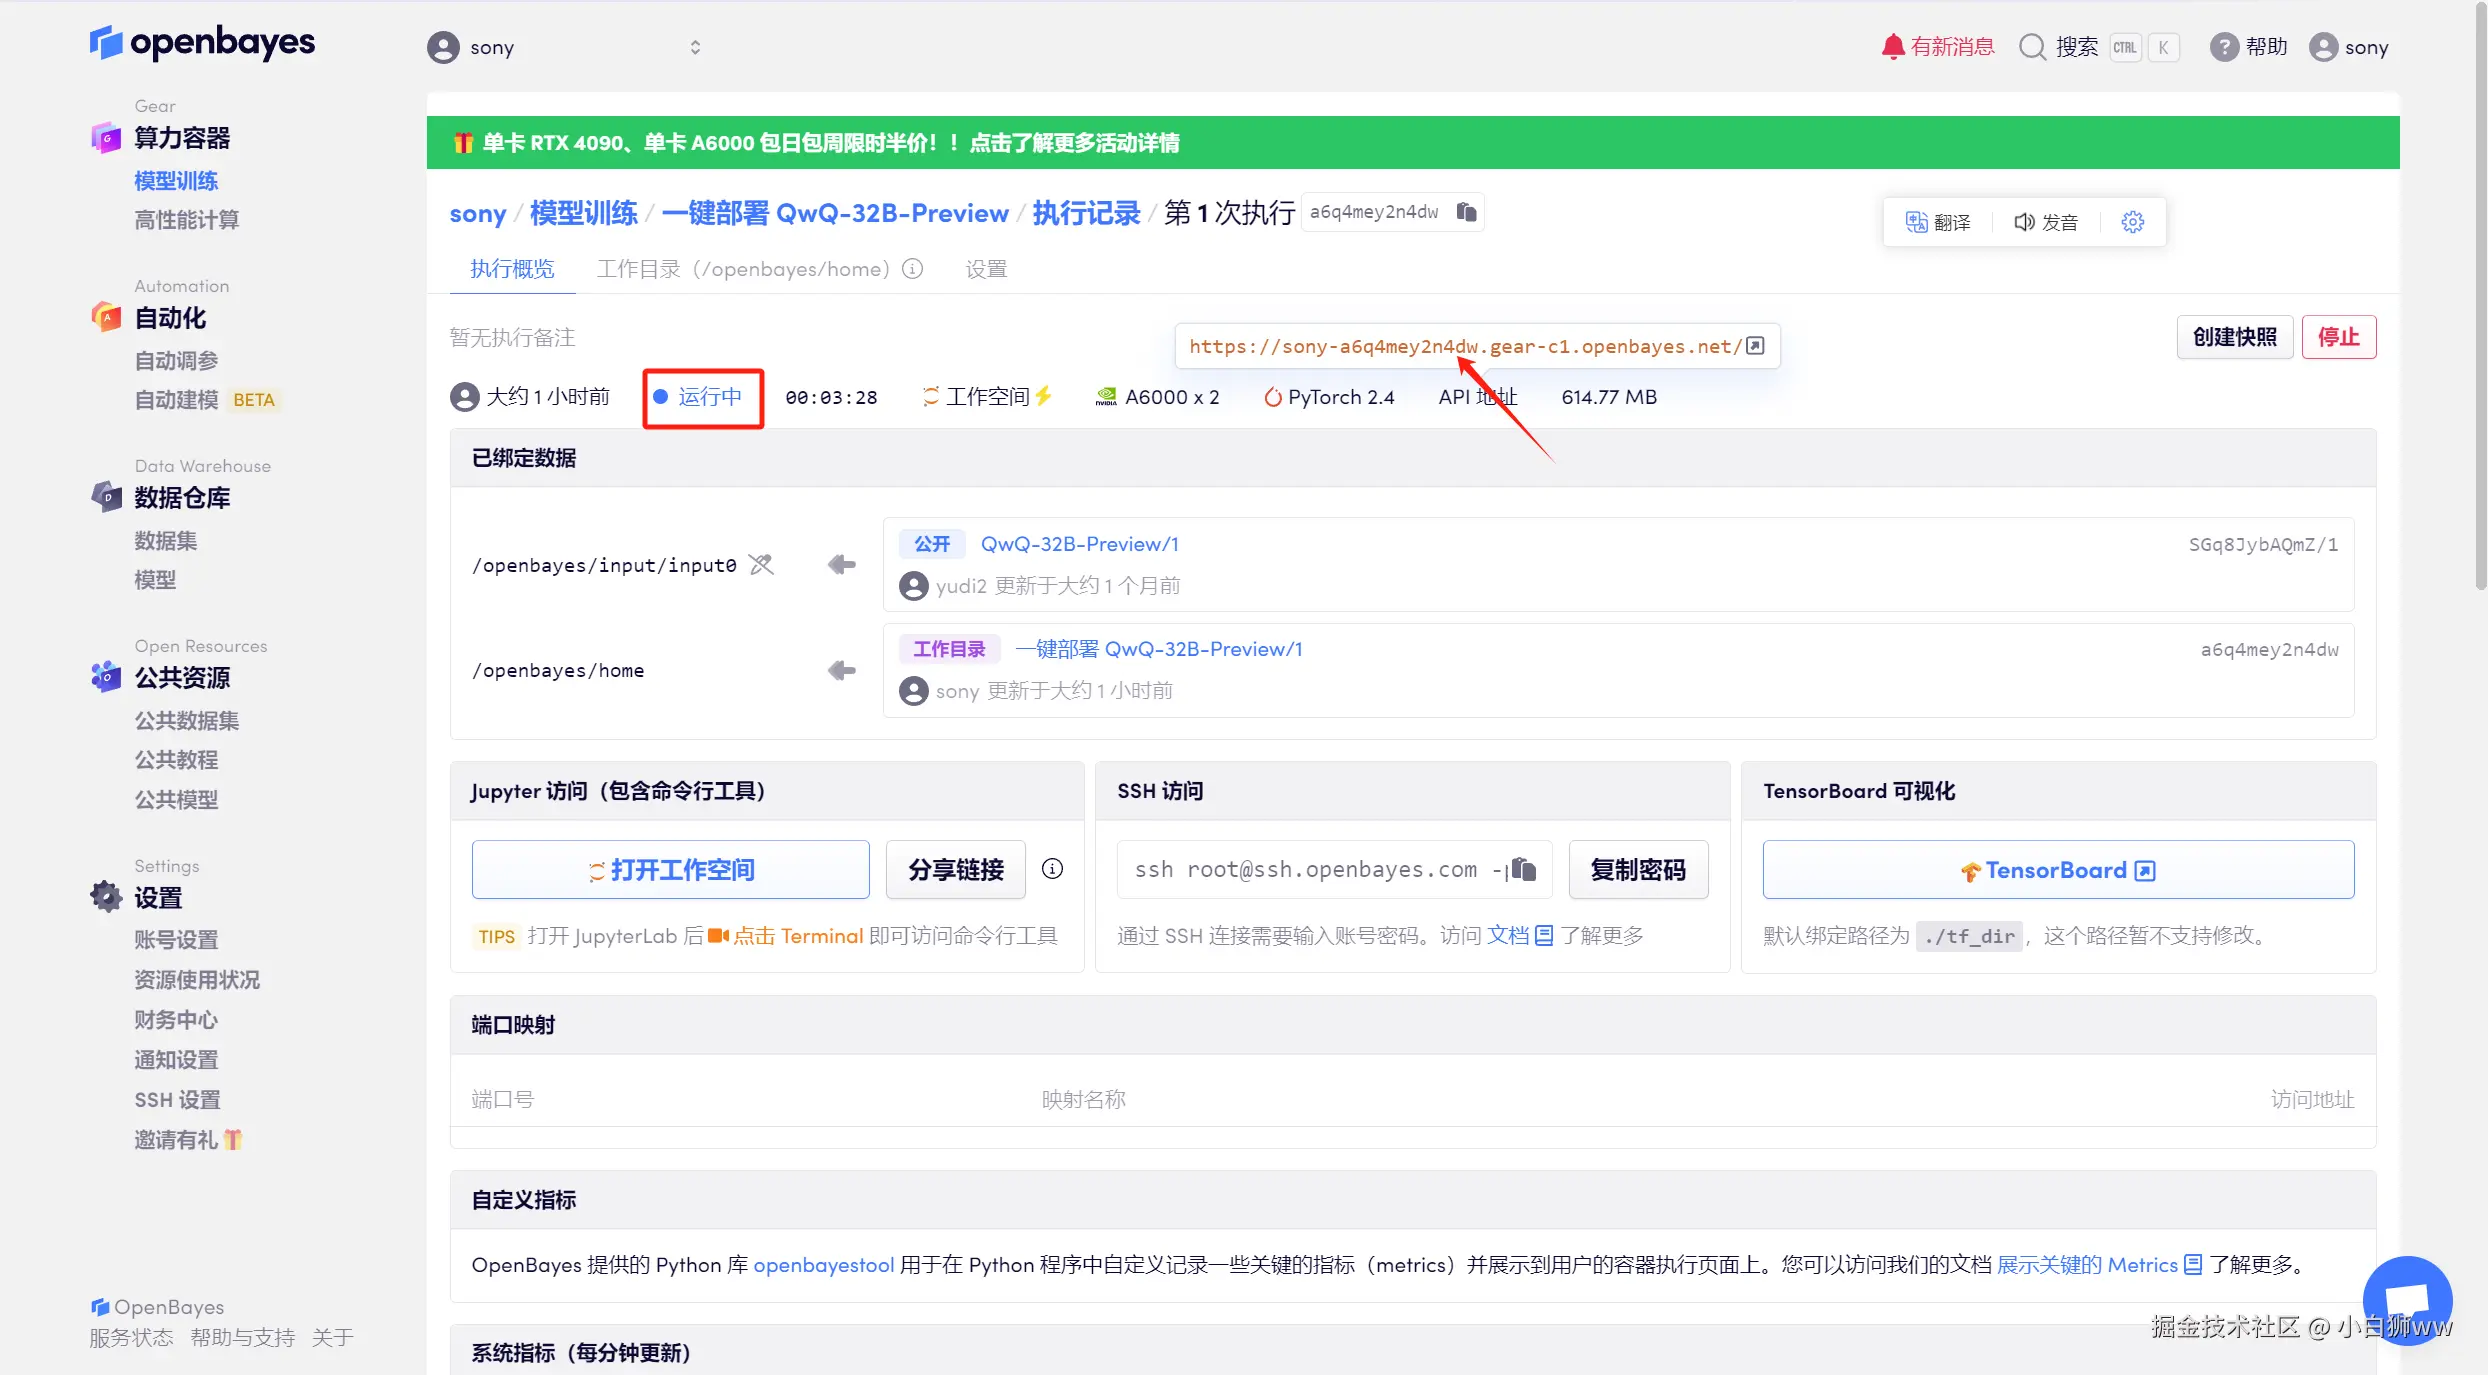This screenshot has height=1375, width=2488.
Task: Click the info icon next to the share link button
Action: pos(1052,869)
